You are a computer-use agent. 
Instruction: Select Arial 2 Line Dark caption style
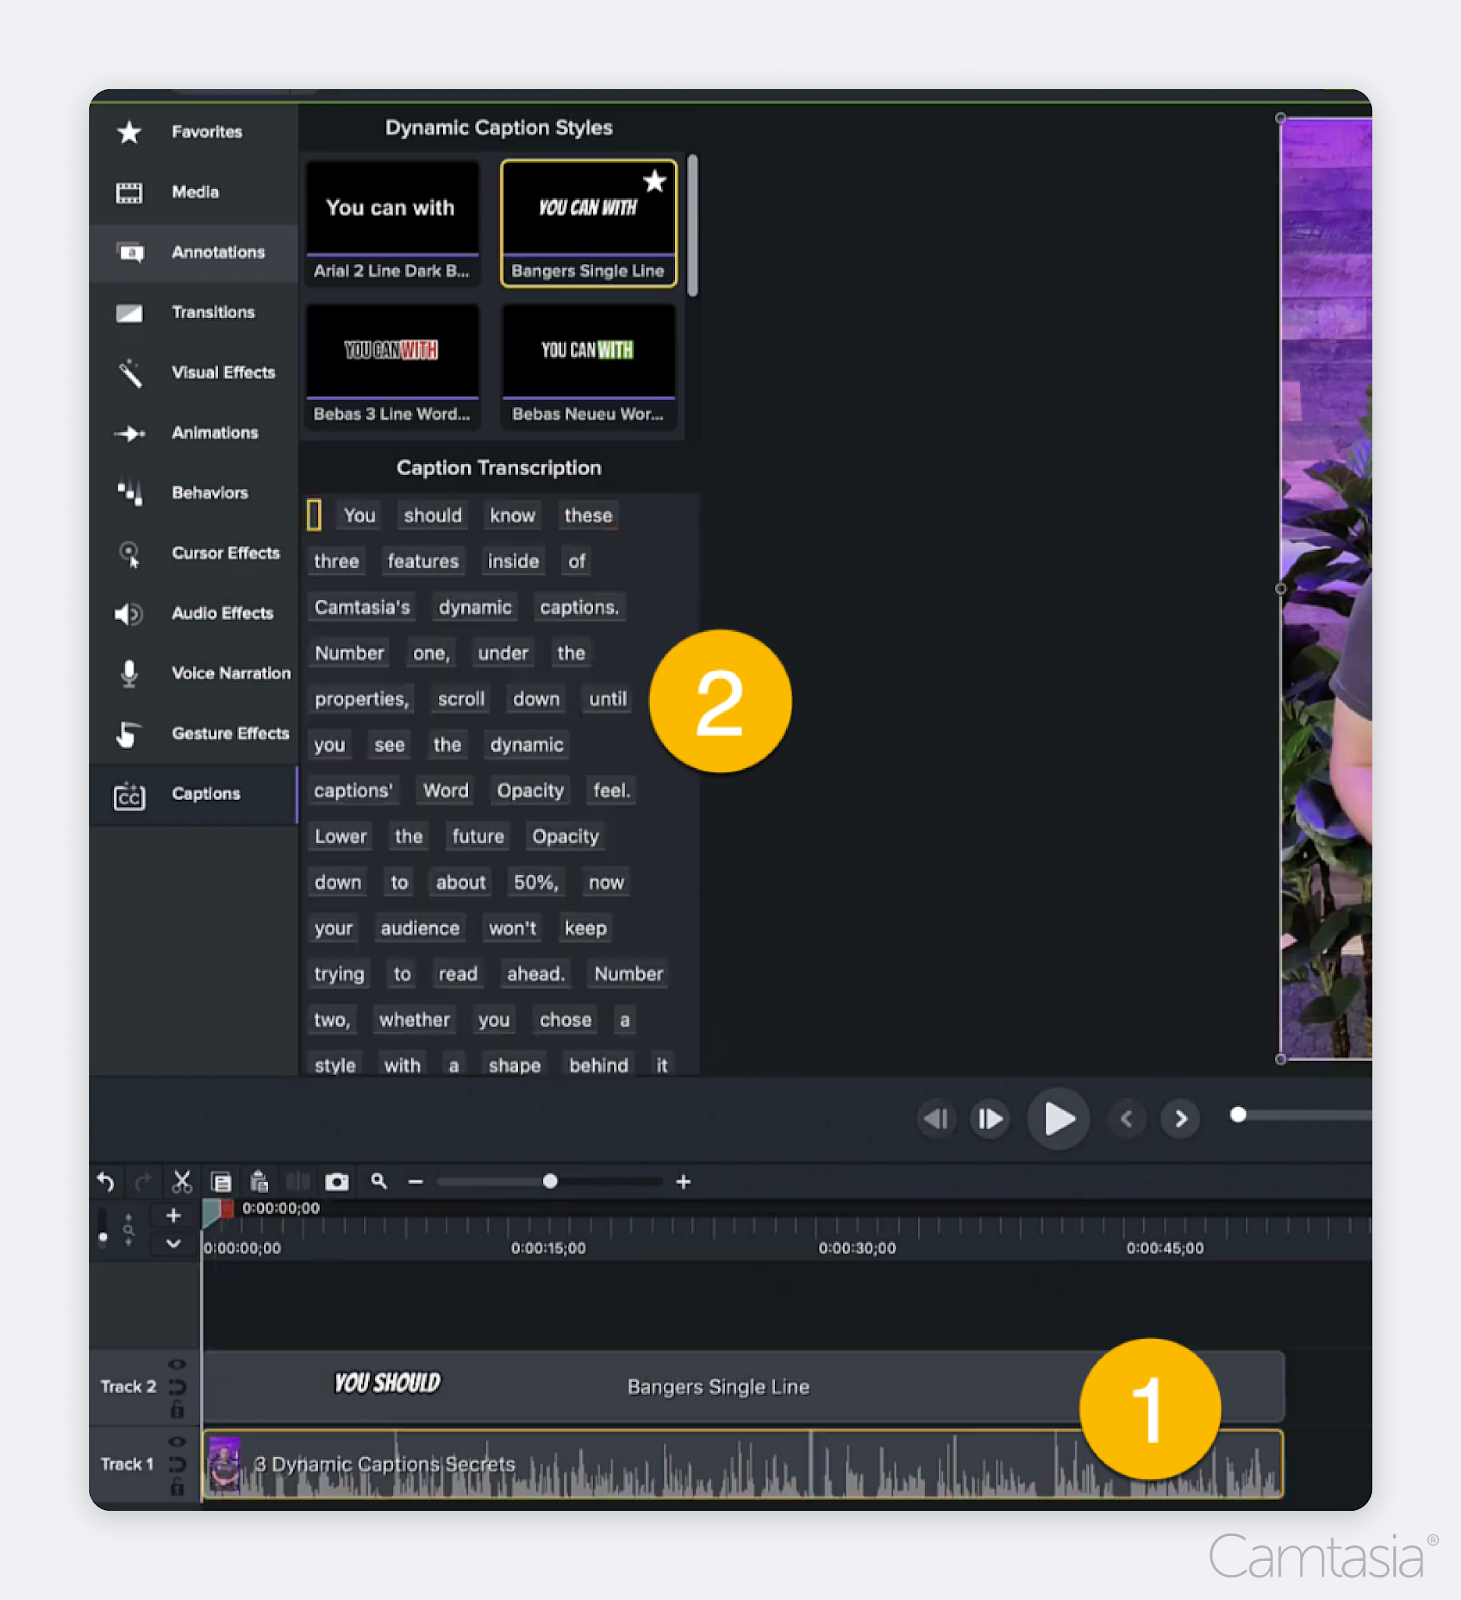[x=392, y=224]
